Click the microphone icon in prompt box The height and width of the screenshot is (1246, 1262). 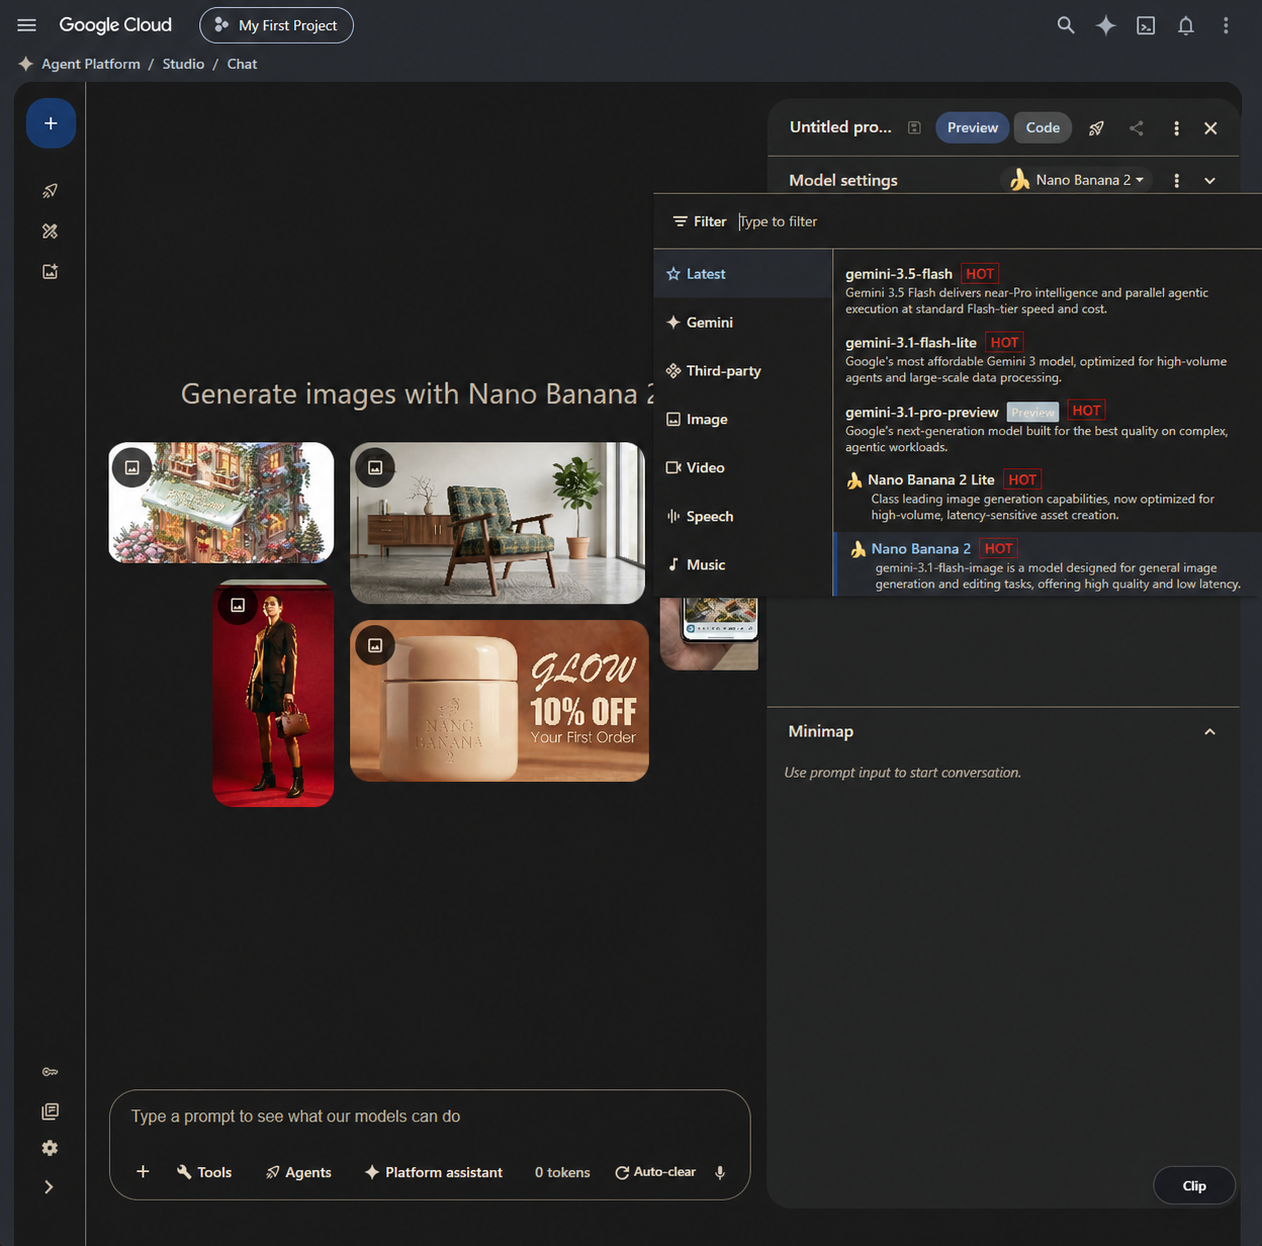720,1172
